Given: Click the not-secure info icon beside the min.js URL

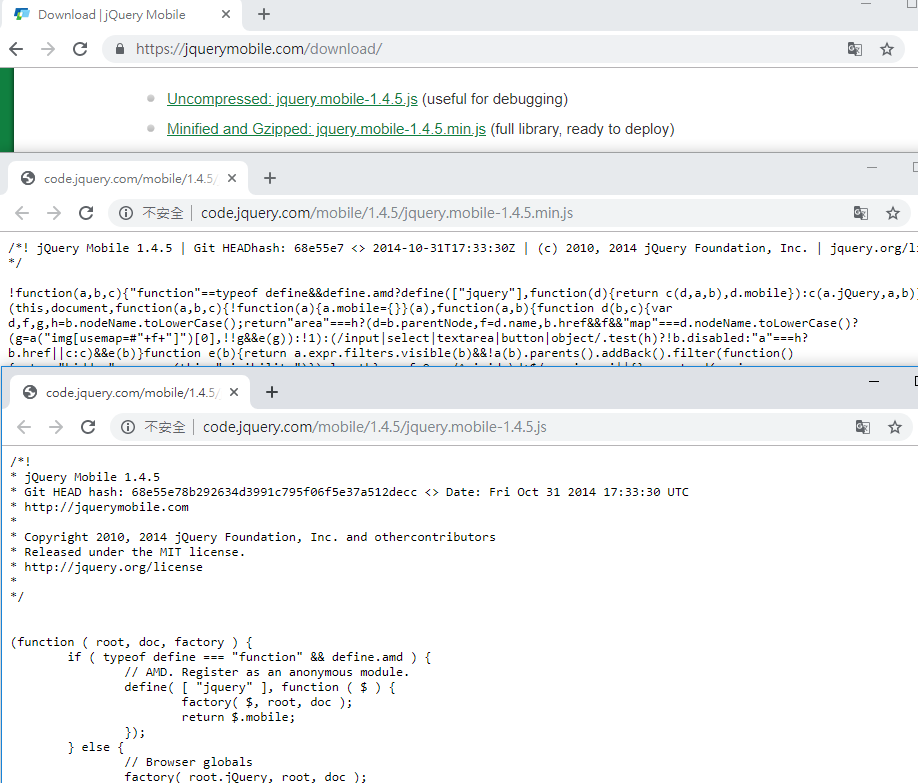Looking at the screenshot, I should 126,213.
